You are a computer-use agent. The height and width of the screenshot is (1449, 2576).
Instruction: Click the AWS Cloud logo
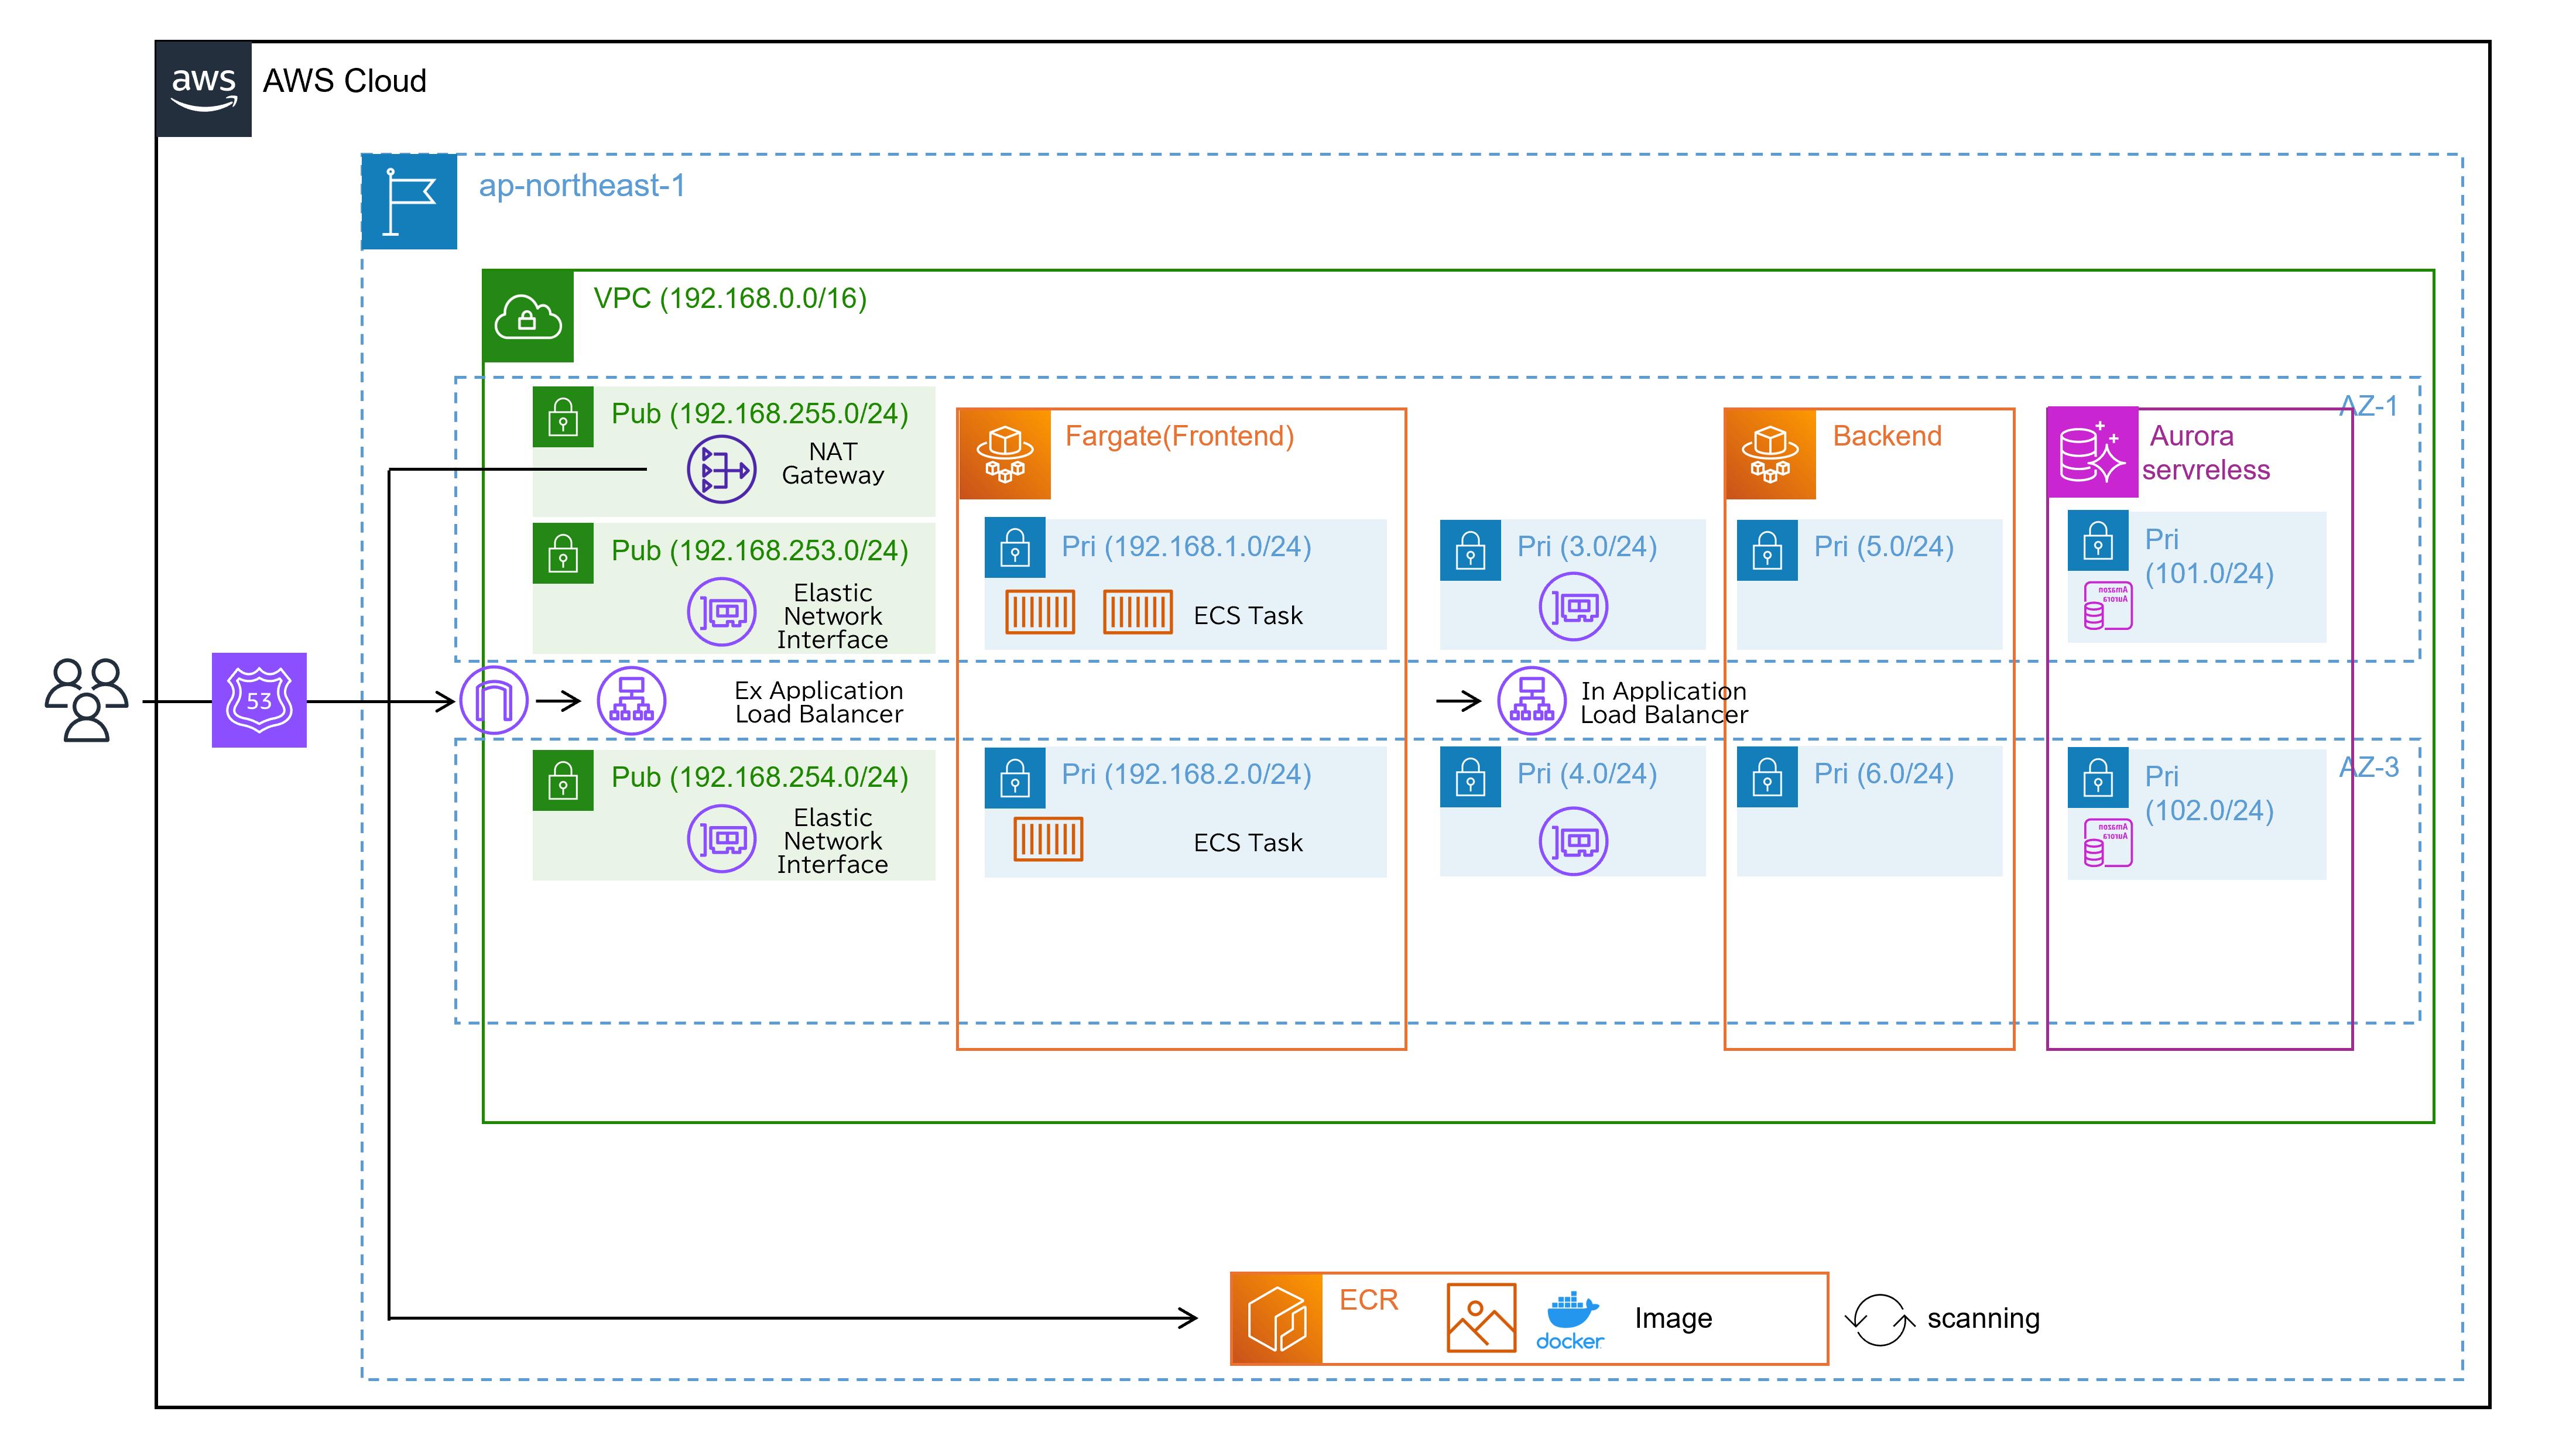click(x=204, y=88)
